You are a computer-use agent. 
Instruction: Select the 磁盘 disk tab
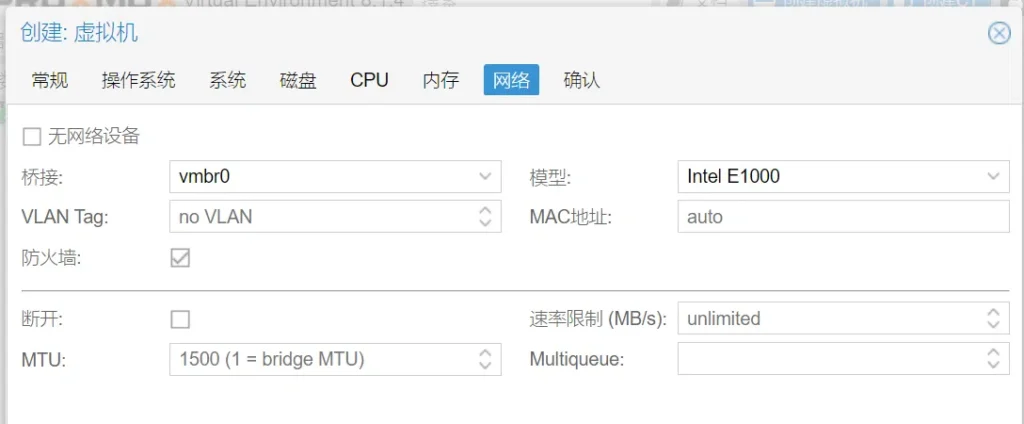298,80
